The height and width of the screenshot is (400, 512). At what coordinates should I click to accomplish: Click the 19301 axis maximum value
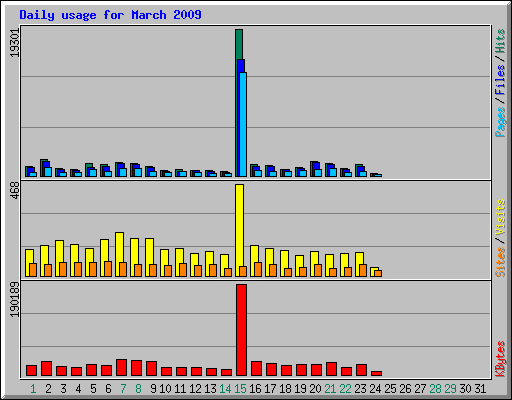point(15,43)
